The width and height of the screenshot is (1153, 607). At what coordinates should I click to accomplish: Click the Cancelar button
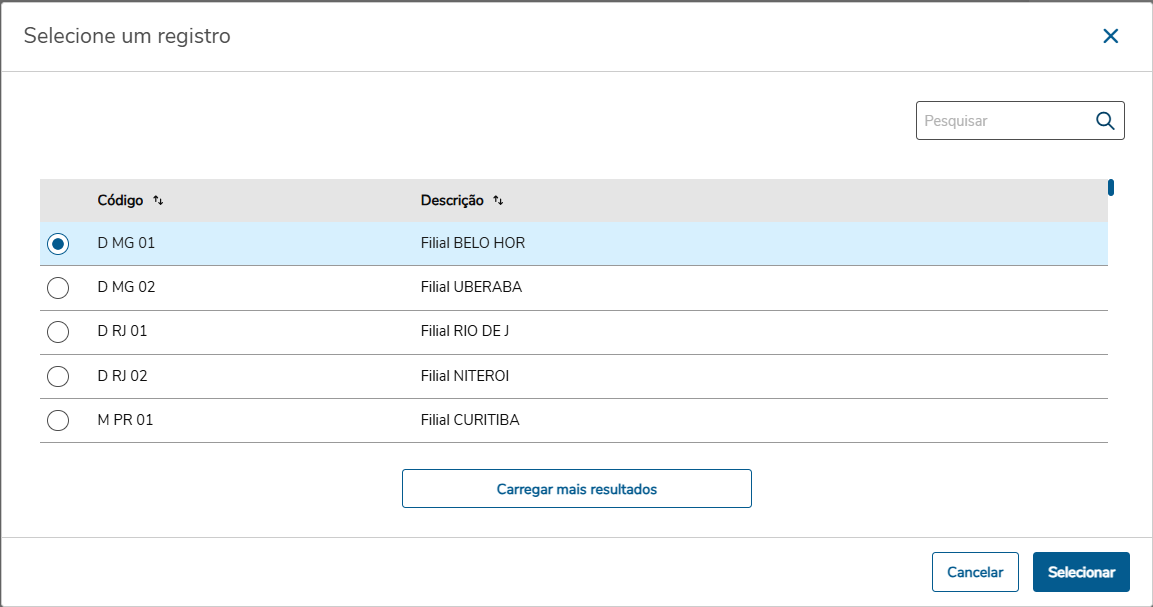[x=975, y=572]
